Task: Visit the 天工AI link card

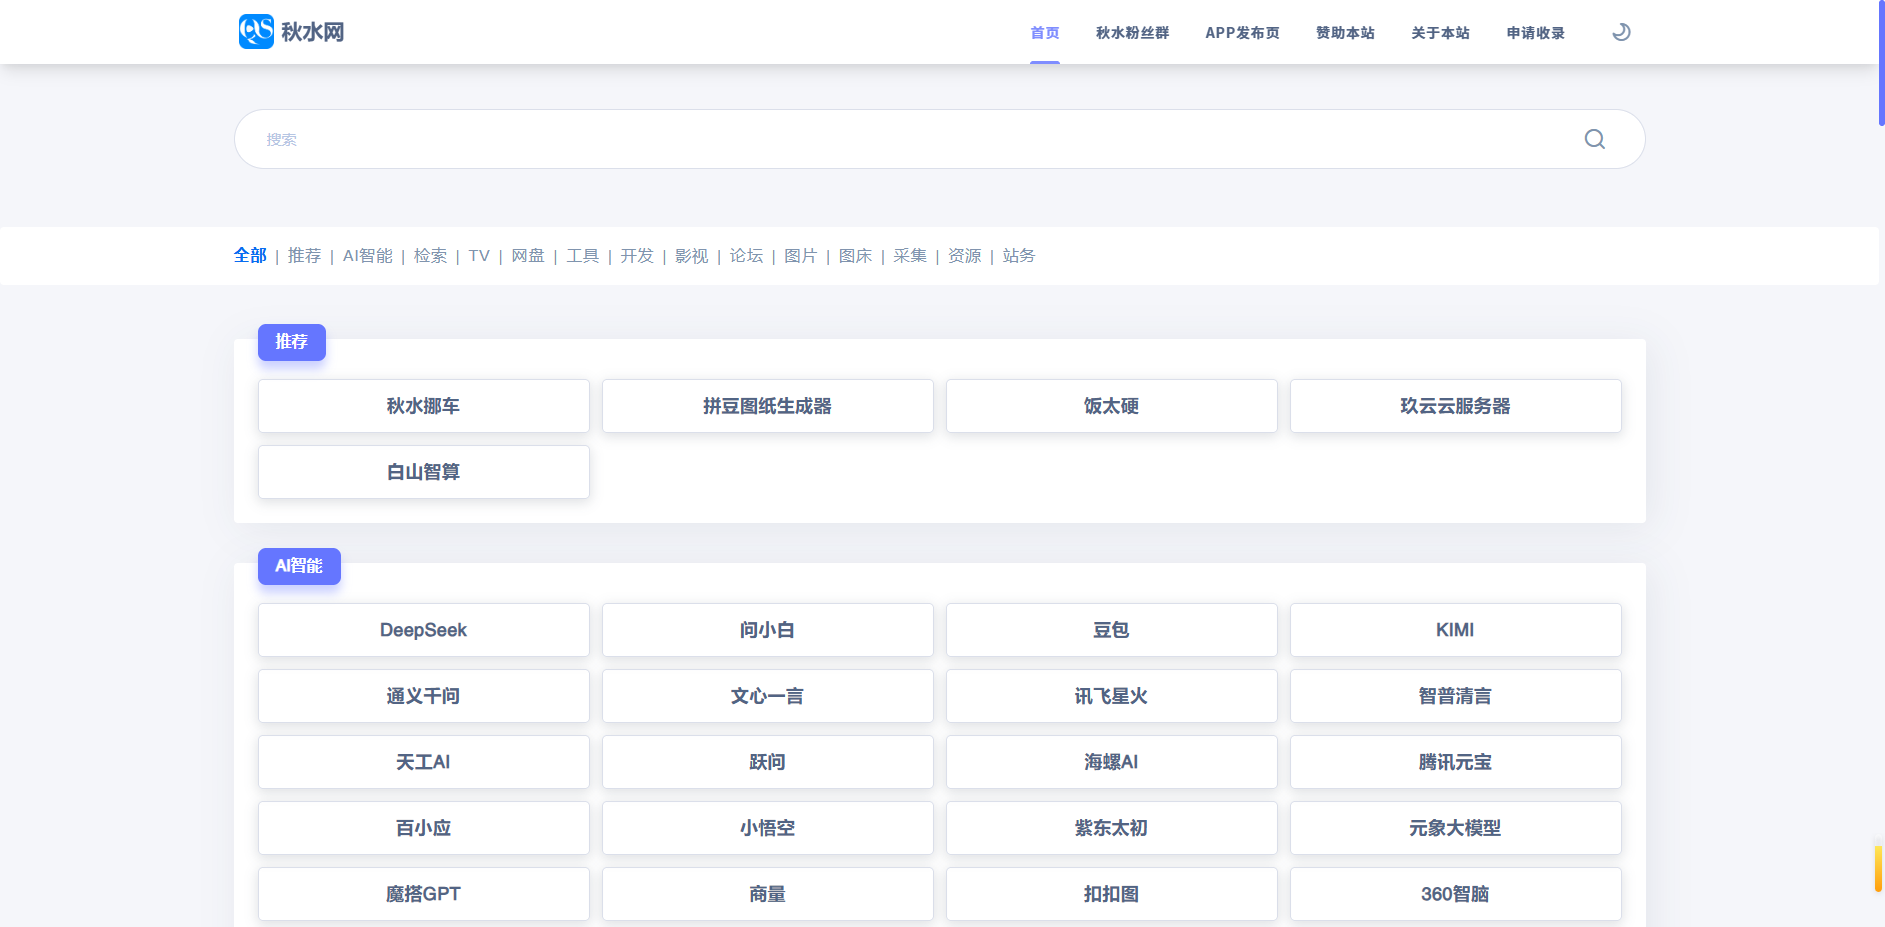Action: 424,762
